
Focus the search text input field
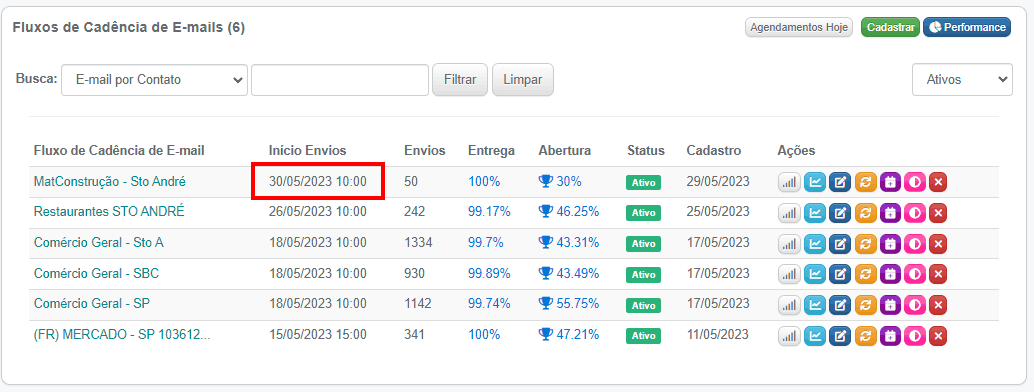[340, 80]
